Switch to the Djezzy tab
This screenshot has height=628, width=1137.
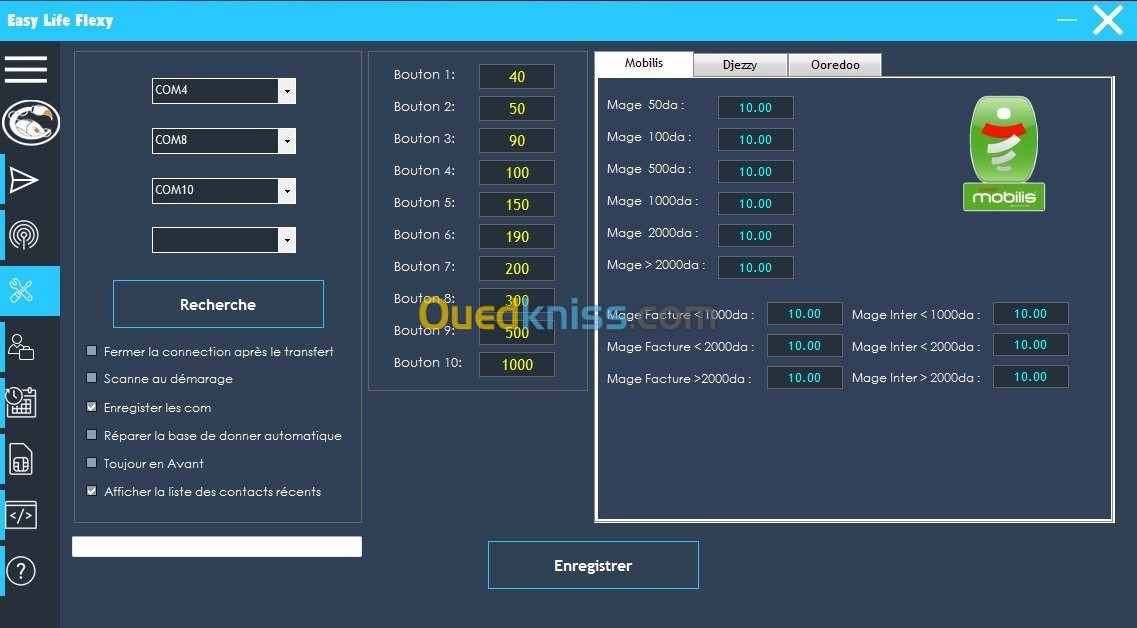coord(740,65)
